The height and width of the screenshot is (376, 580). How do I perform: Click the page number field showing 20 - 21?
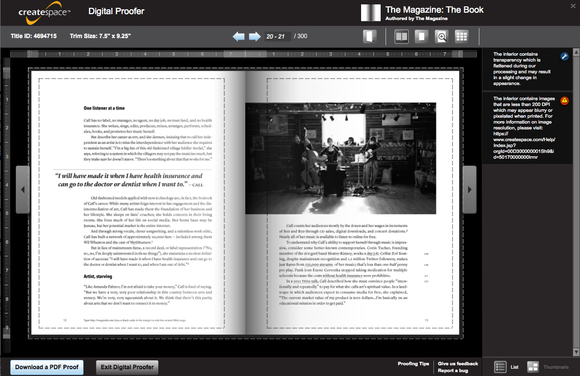click(277, 36)
